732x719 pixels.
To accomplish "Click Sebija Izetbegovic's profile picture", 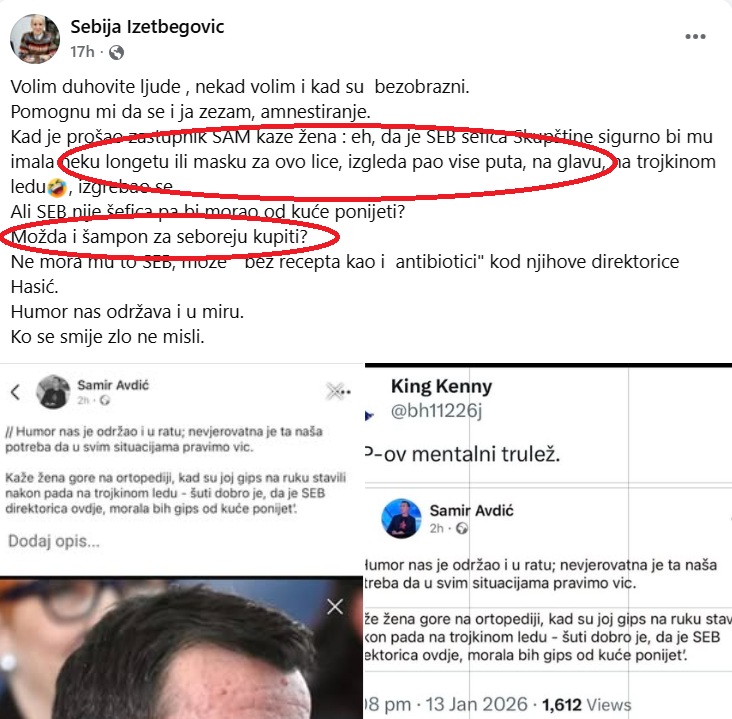I will click(35, 38).
